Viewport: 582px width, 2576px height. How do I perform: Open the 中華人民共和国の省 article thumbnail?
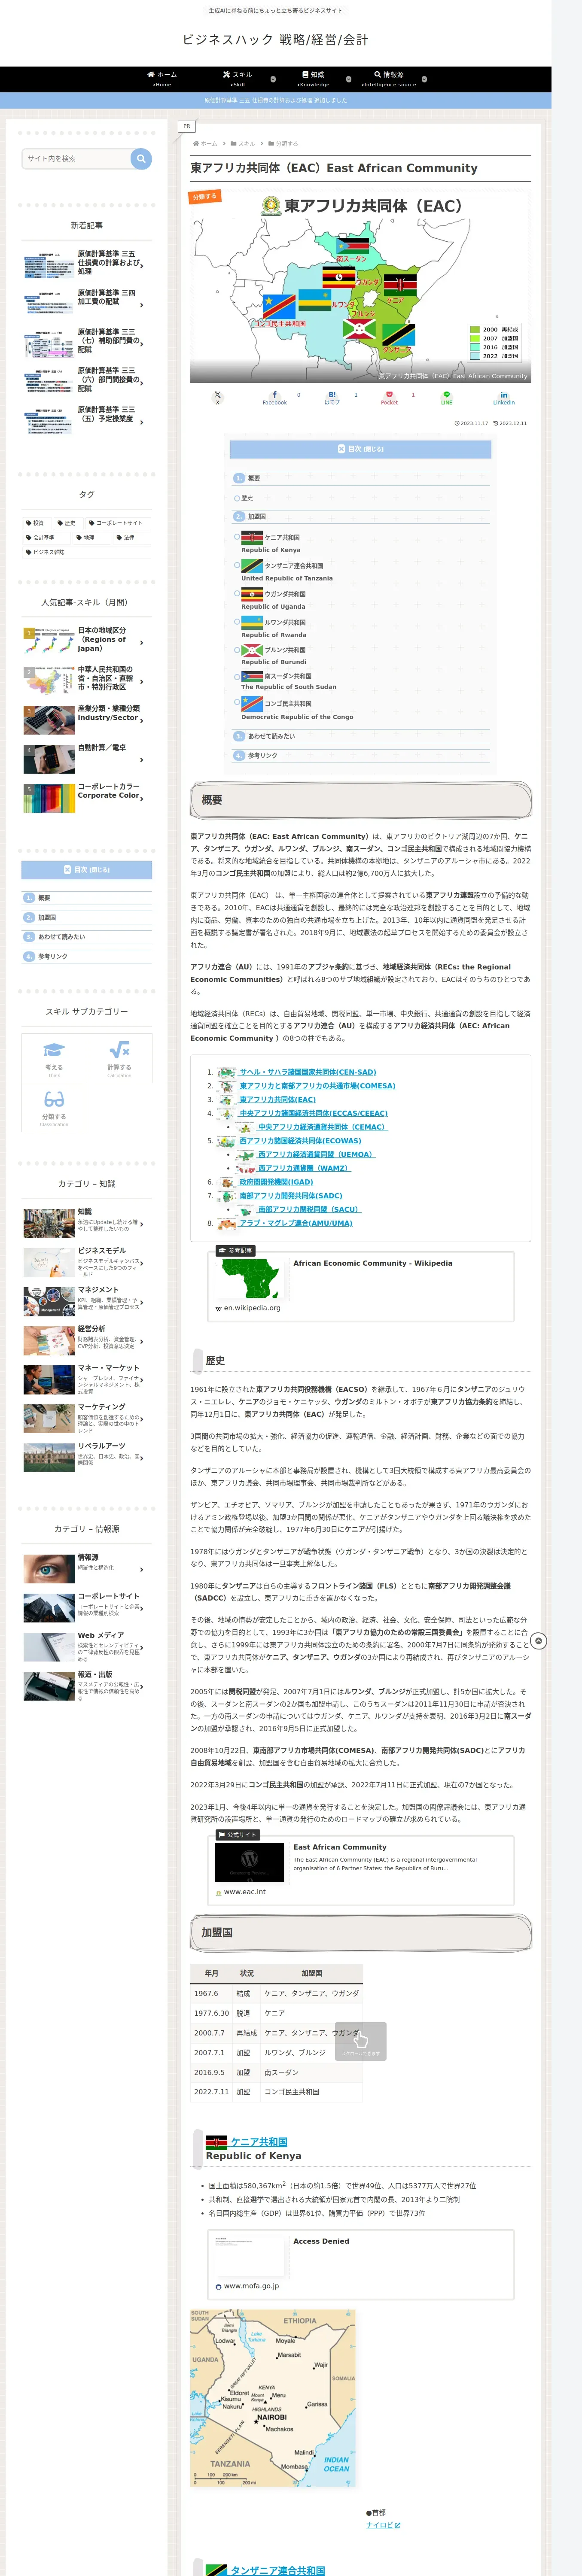[x=49, y=681]
